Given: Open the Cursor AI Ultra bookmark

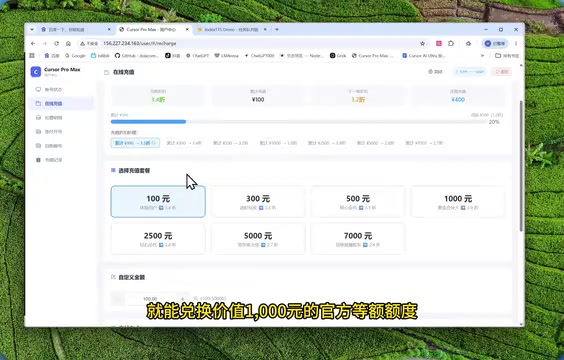Looking at the screenshot, I should point(424,56).
